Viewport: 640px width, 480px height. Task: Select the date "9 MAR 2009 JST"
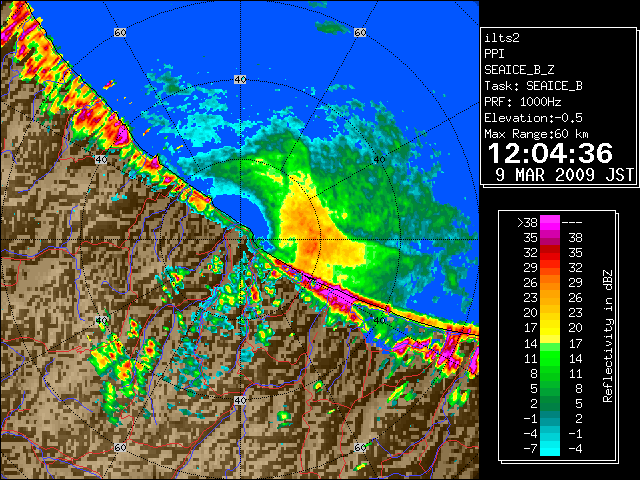coord(564,175)
